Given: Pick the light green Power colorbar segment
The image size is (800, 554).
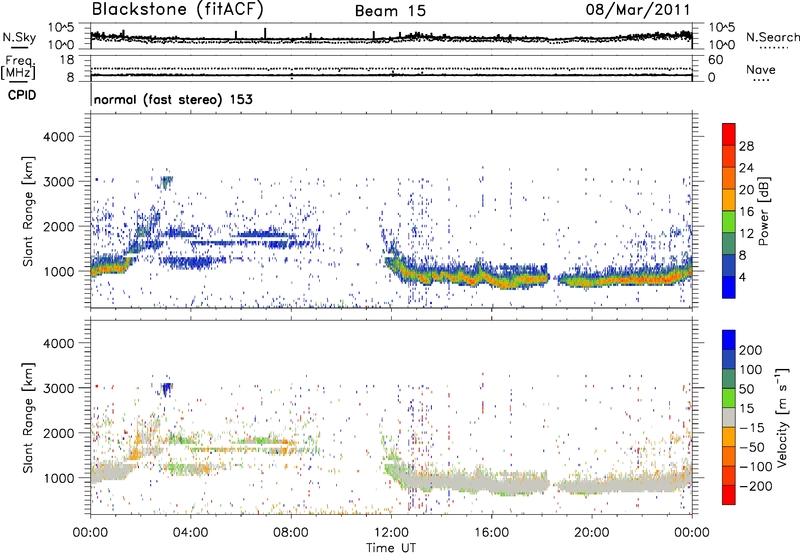Looking at the screenshot, I should click(729, 221).
